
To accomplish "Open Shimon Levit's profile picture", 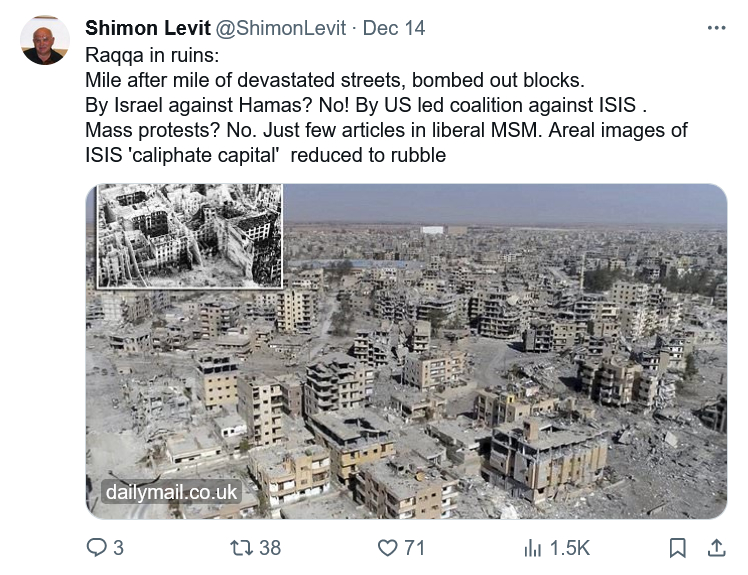I will (x=44, y=39).
